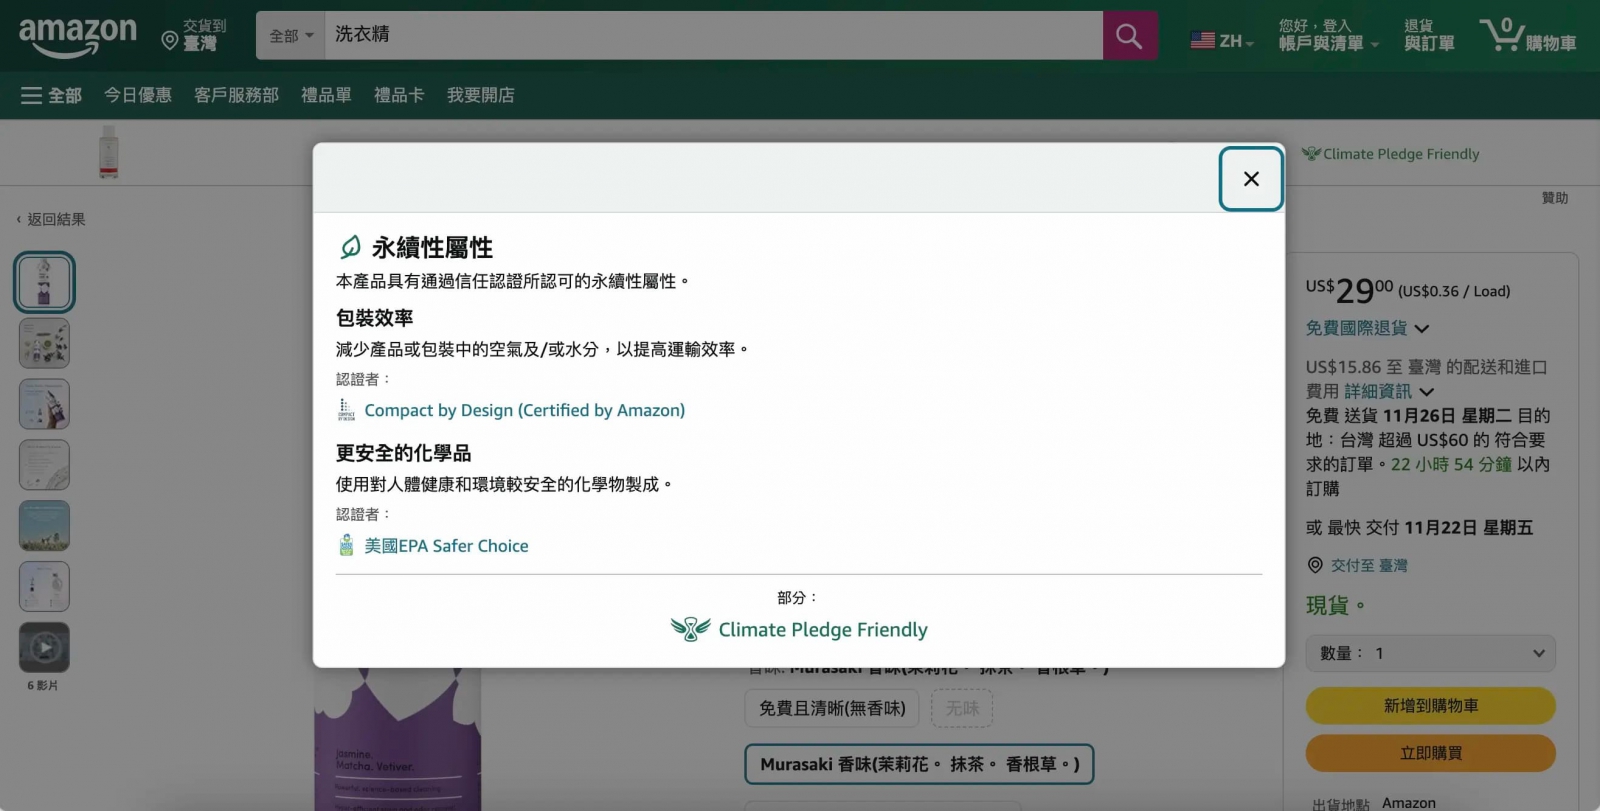
Task: Open 禮品卡 in navigation bar
Action: click(399, 95)
